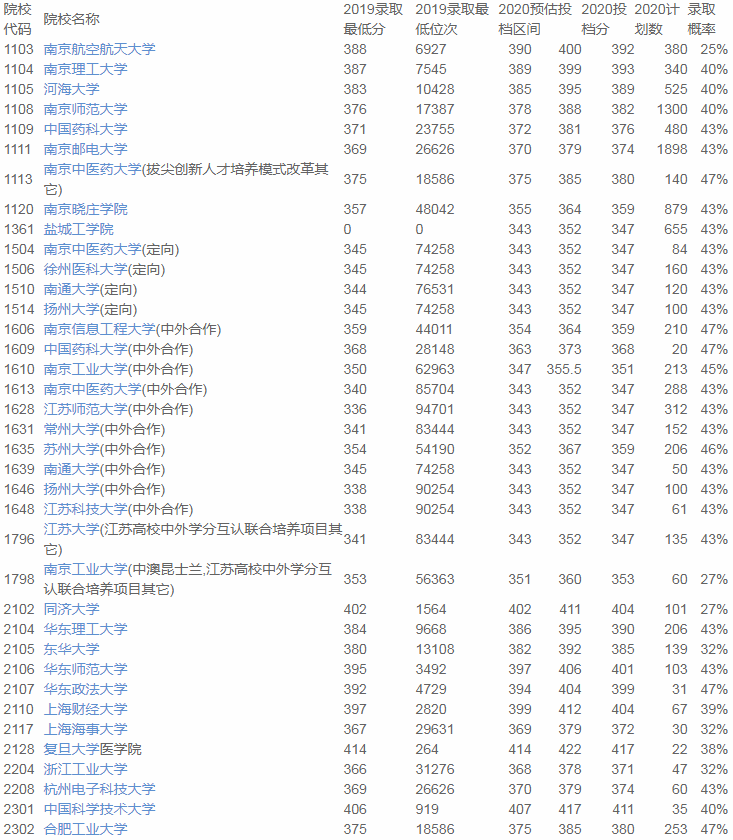Open the 南京晓庄学院 link

[86, 209]
